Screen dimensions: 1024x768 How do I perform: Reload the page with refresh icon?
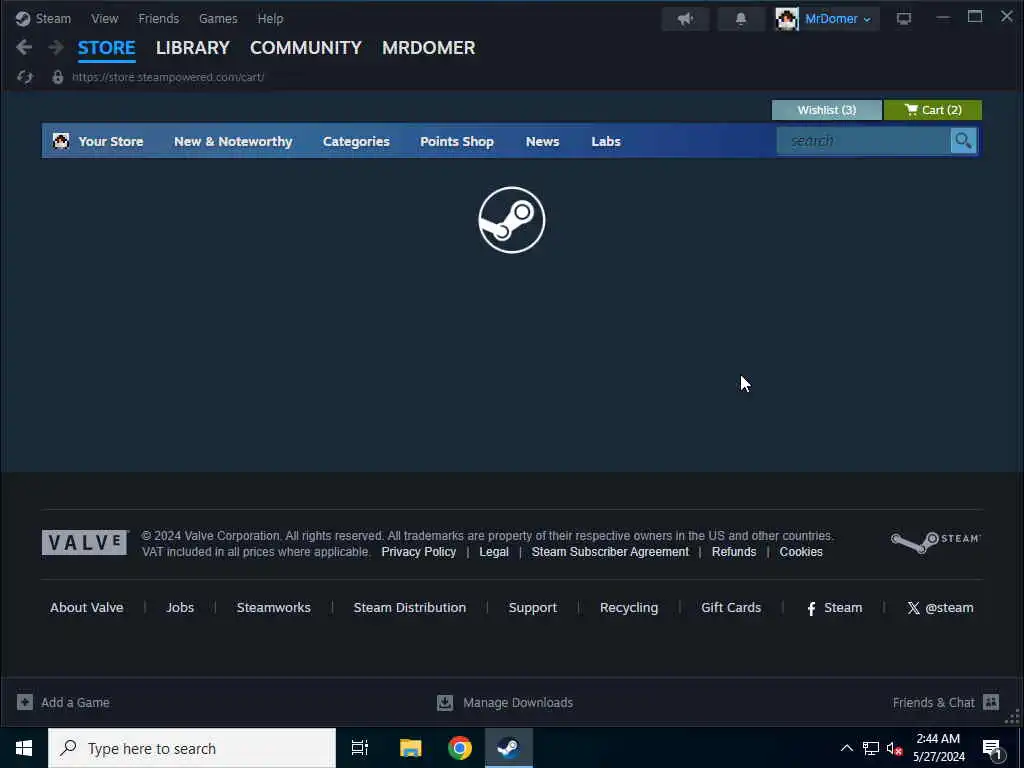[x=25, y=77]
